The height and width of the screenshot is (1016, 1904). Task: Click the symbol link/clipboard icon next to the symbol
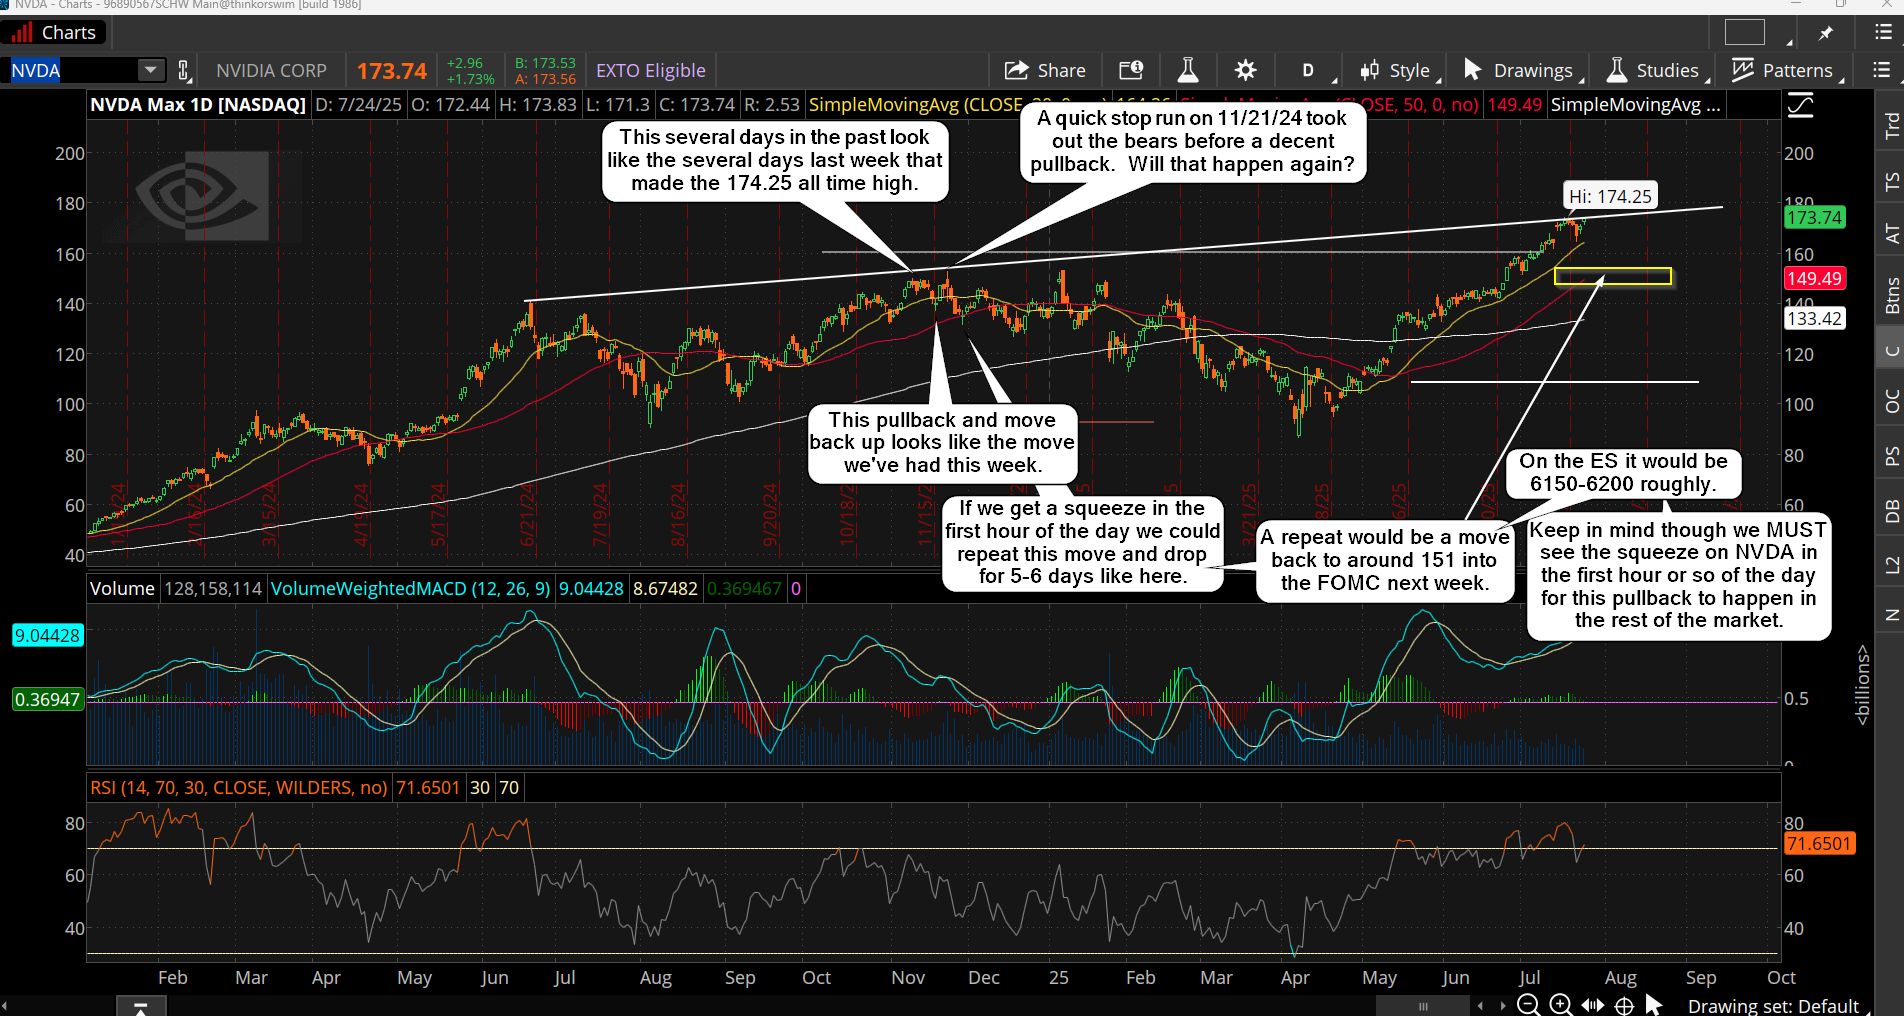[184, 70]
